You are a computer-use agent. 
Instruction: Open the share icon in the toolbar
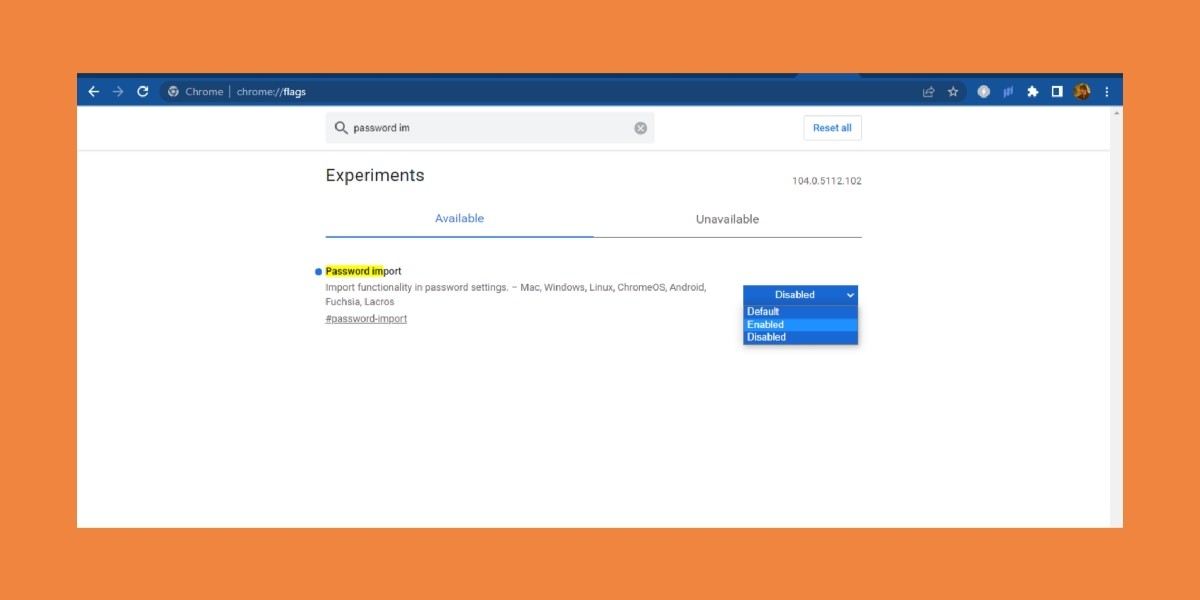click(929, 91)
